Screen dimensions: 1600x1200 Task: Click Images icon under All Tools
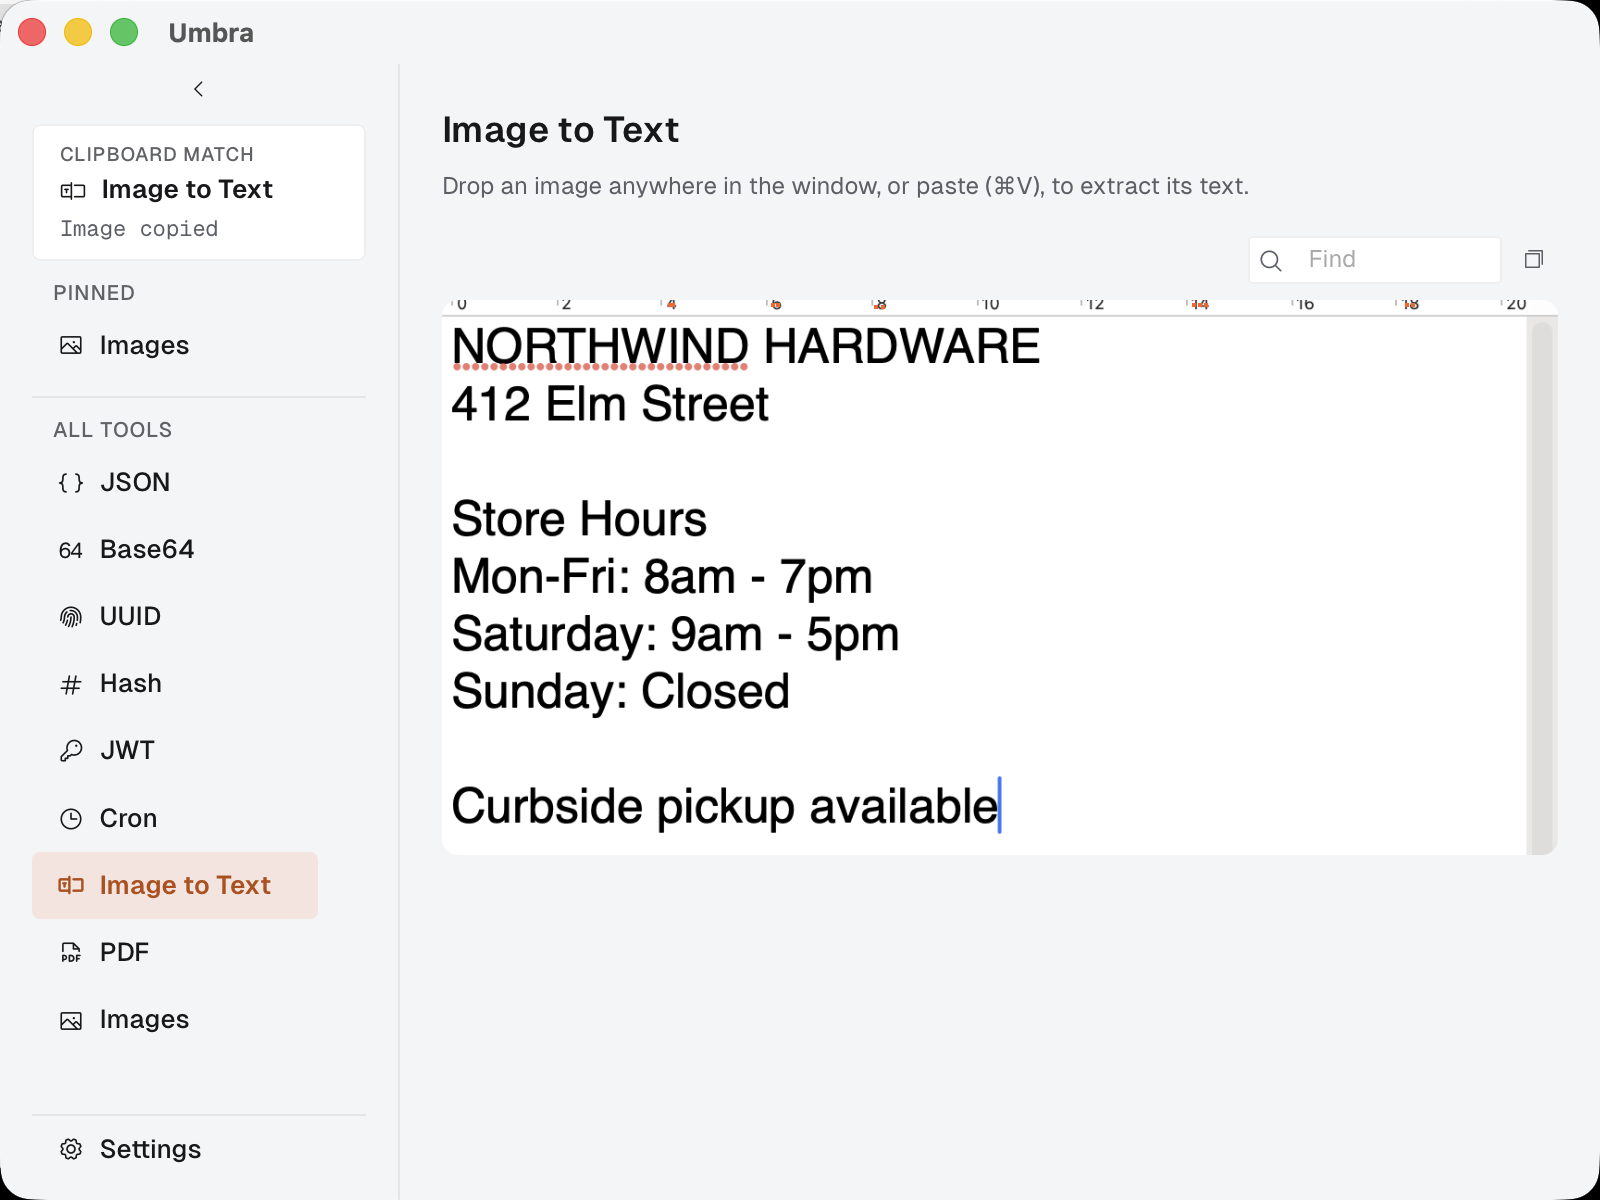tap(71, 1020)
